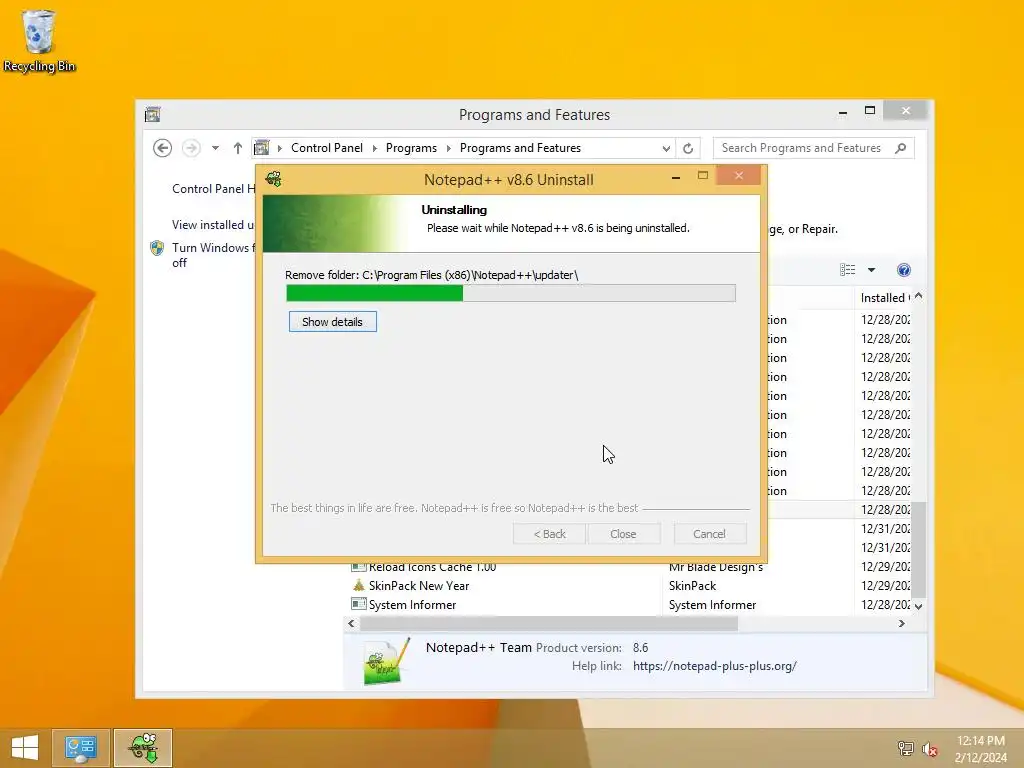
Task: Open the muted volume tray icon
Action: [x=929, y=749]
